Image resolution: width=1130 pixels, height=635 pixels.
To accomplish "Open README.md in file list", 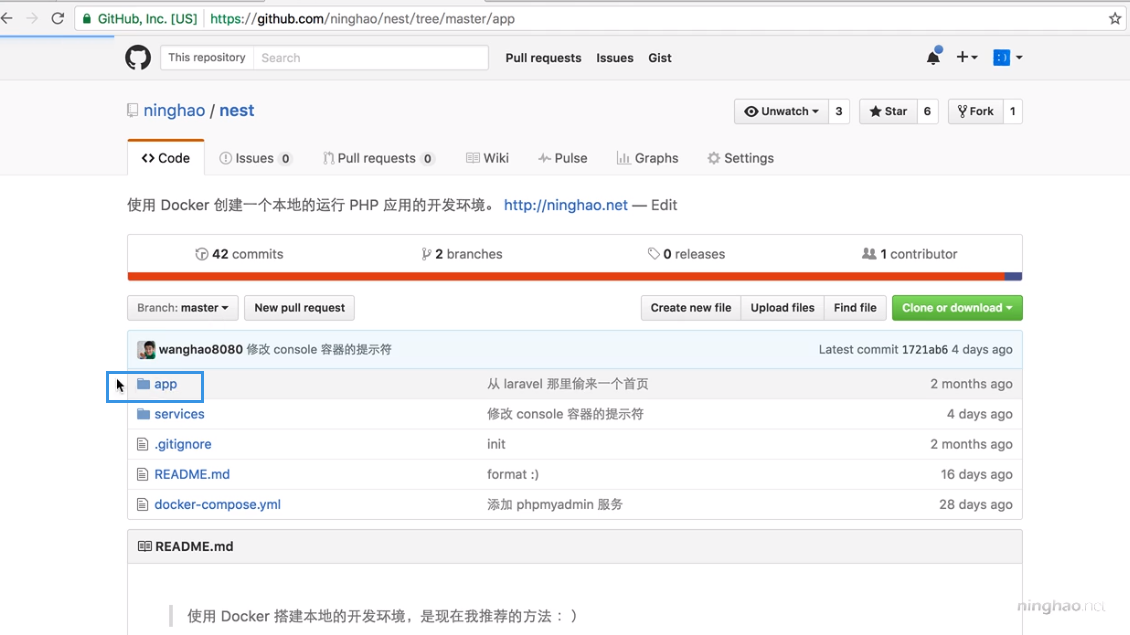I will point(192,474).
